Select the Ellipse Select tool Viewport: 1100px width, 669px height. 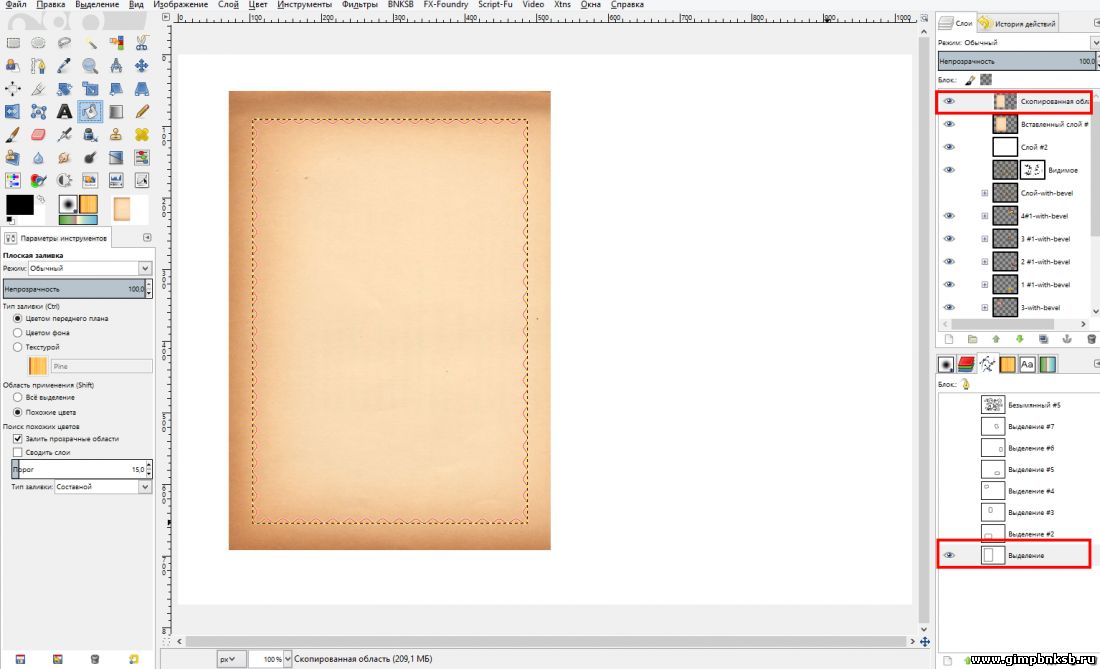pyautogui.click(x=39, y=43)
